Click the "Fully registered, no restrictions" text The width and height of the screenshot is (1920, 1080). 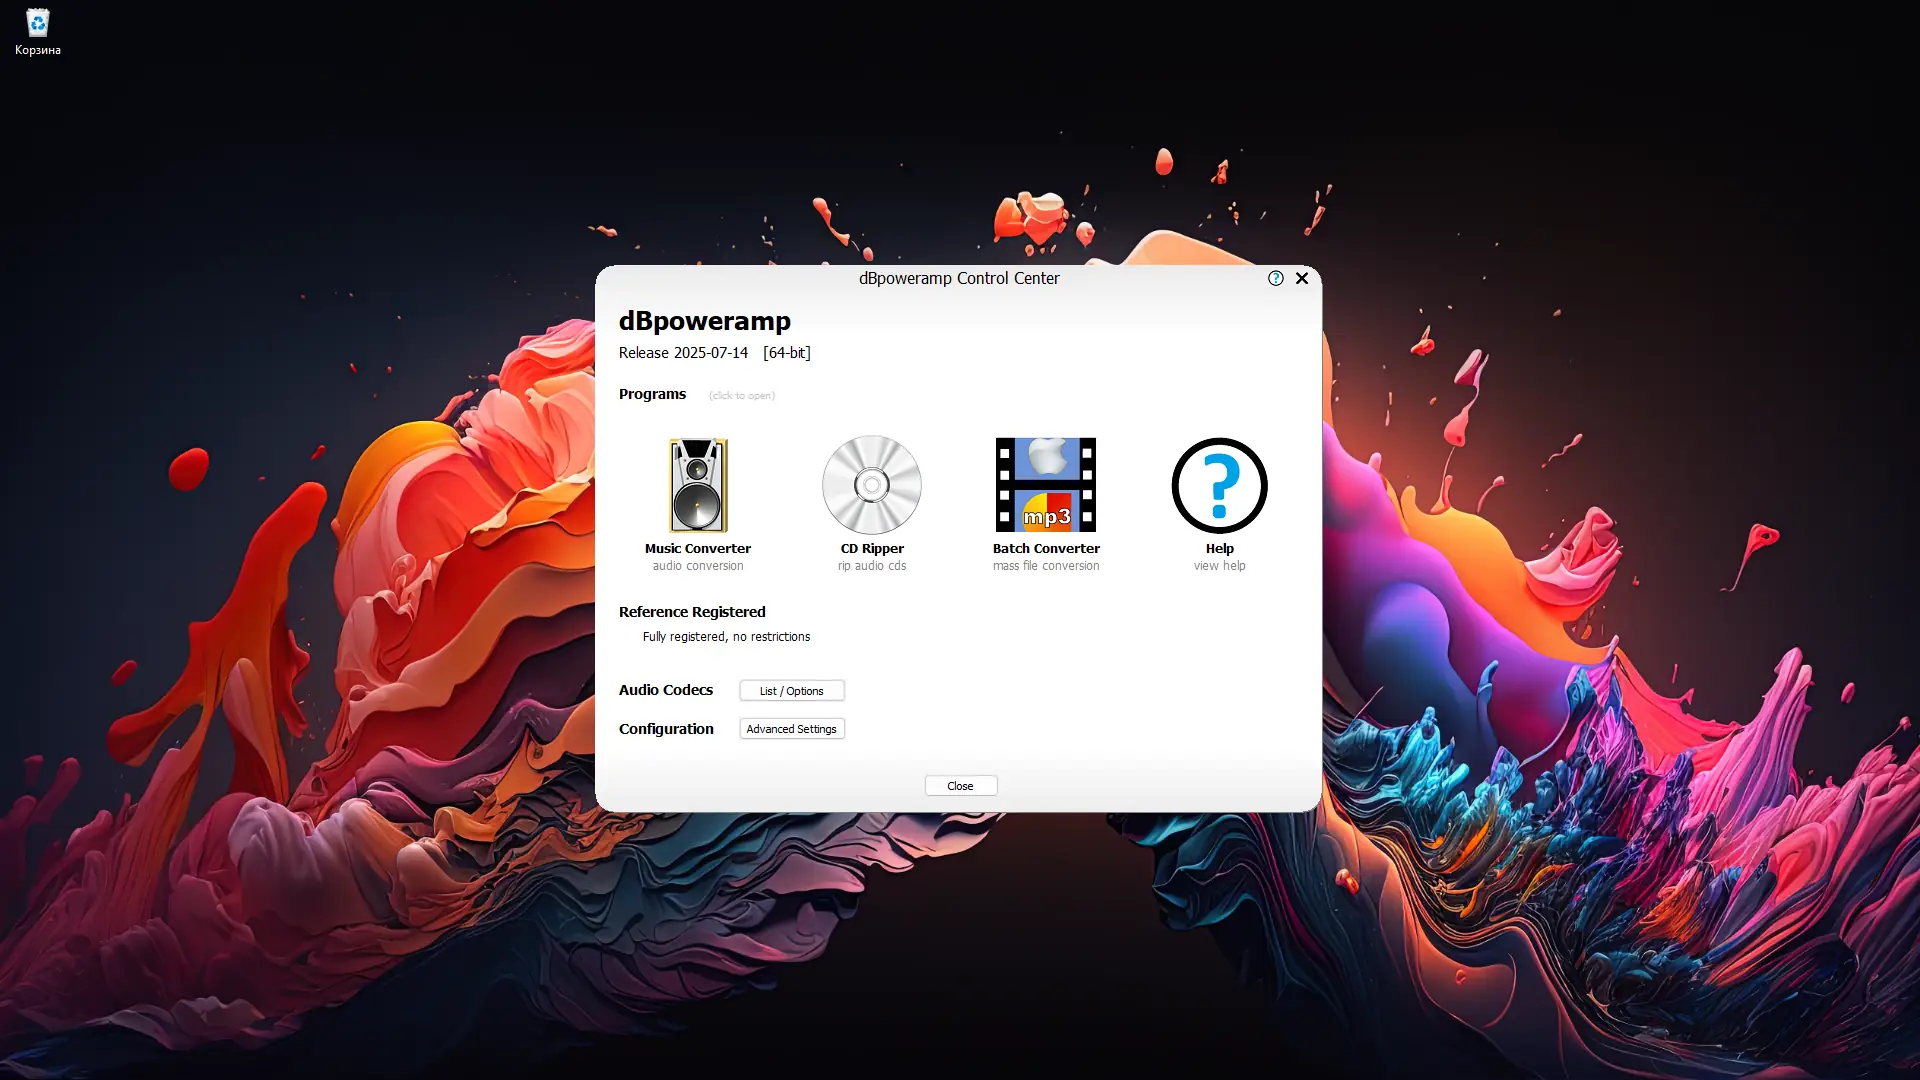pos(726,637)
